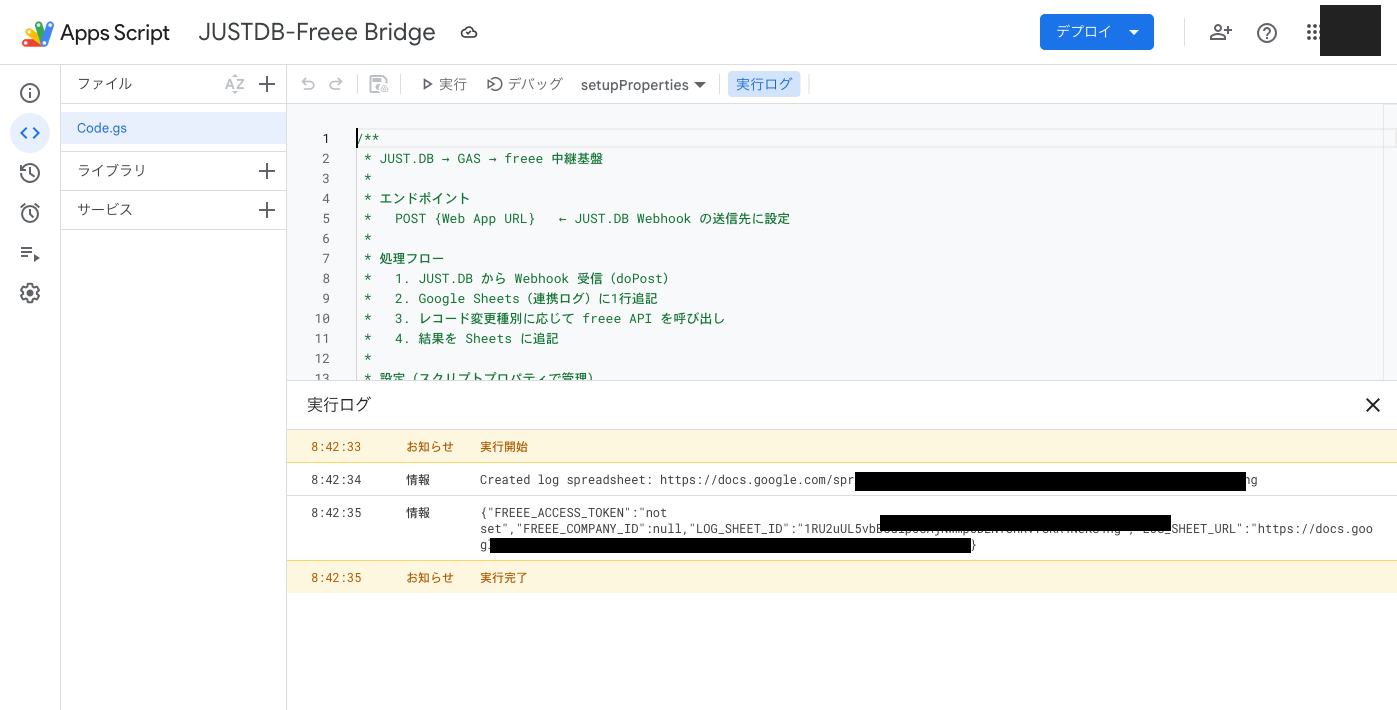Click the Created log spreadsheet log entry
1397x710 pixels.
coord(842,480)
